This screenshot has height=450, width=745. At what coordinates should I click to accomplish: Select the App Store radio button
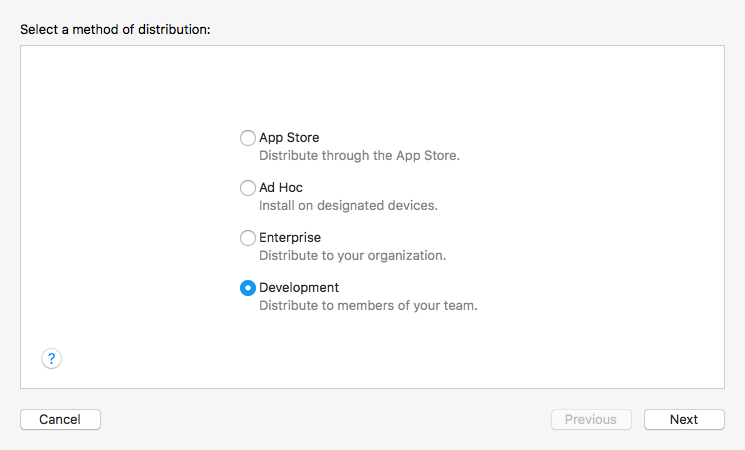[248, 138]
